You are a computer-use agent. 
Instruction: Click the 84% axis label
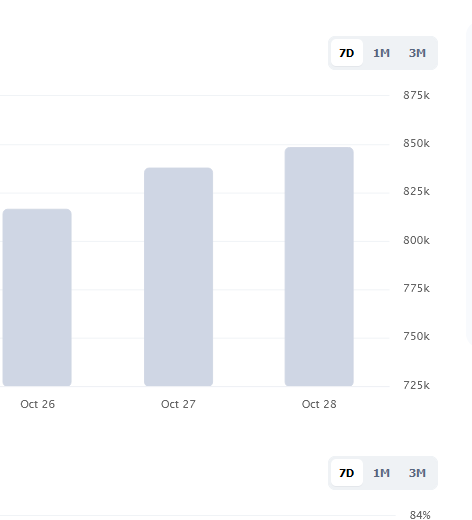tap(420, 515)
